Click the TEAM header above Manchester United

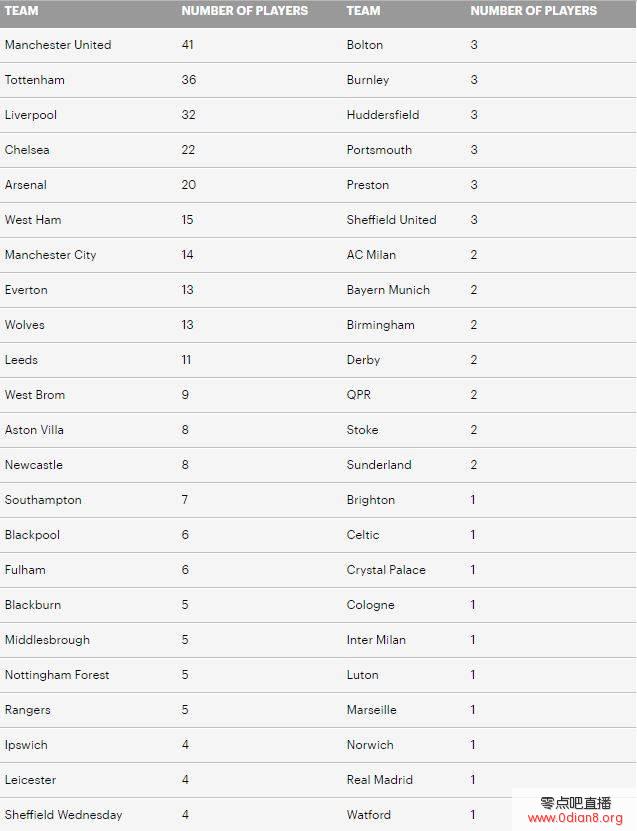(x=21, y=11)
